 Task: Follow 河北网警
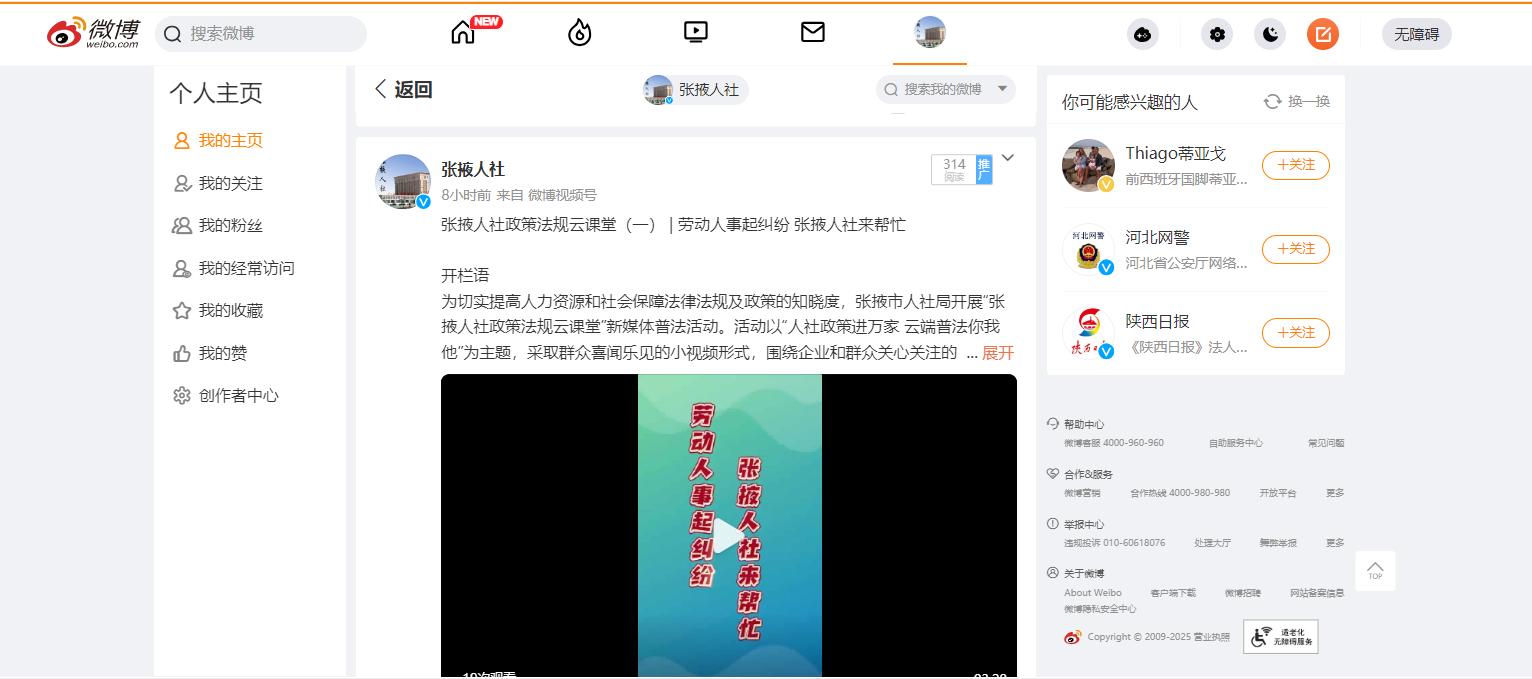click(1296, 249)
